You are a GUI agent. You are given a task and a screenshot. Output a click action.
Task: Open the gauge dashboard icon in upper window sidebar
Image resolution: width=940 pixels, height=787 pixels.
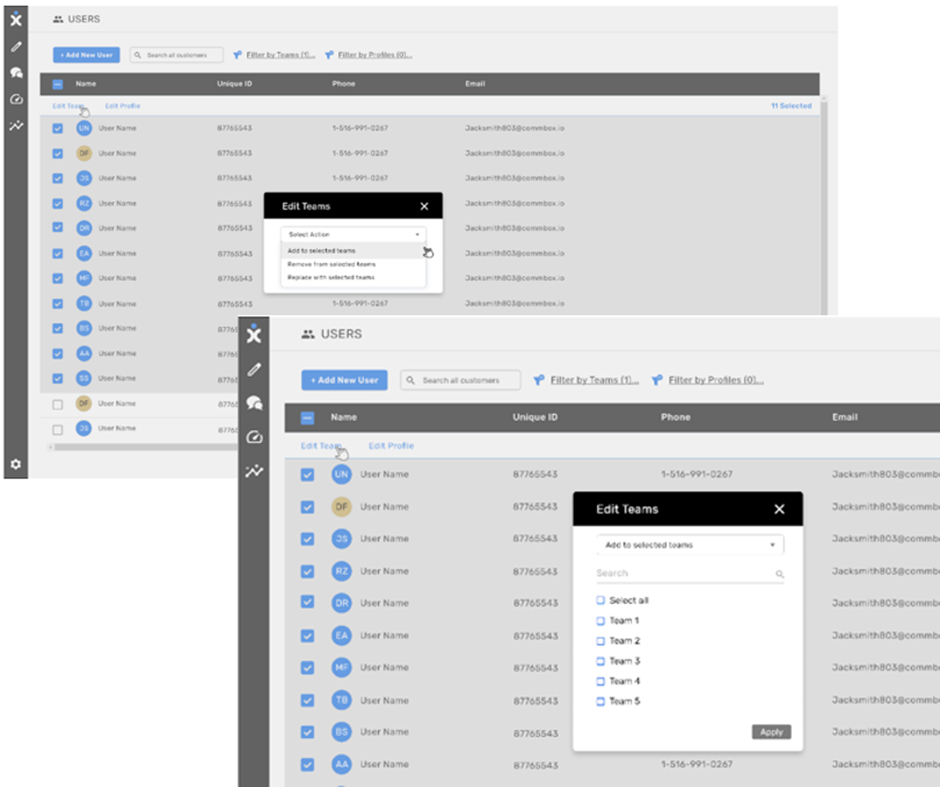pos(16,99)
